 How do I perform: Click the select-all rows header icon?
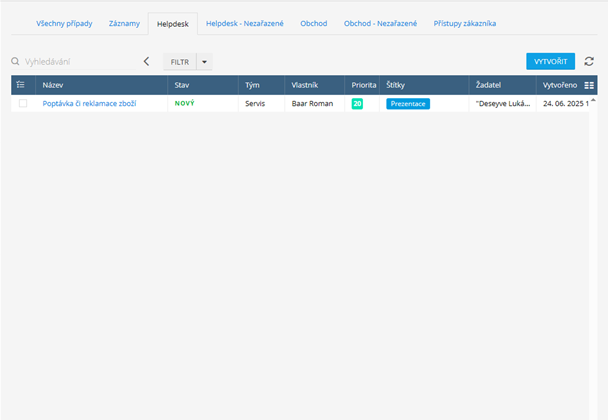tap(21, 85)
